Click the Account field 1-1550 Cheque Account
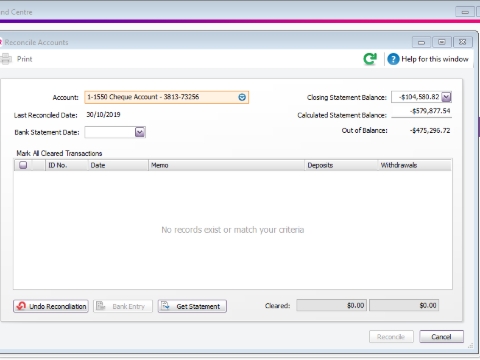 (166, 97)
